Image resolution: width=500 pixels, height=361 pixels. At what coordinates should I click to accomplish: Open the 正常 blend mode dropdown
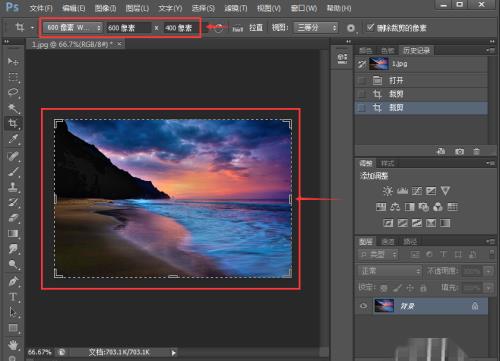(x=390, y=271)
